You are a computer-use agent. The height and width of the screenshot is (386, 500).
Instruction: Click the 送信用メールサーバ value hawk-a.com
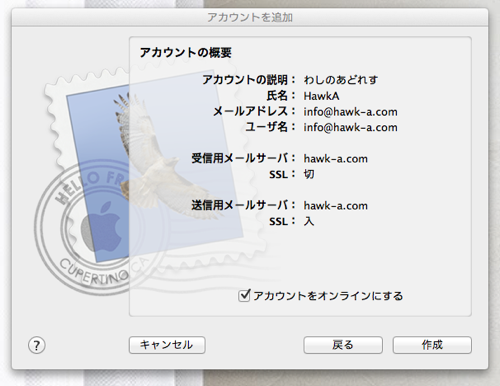coord(335,206)
